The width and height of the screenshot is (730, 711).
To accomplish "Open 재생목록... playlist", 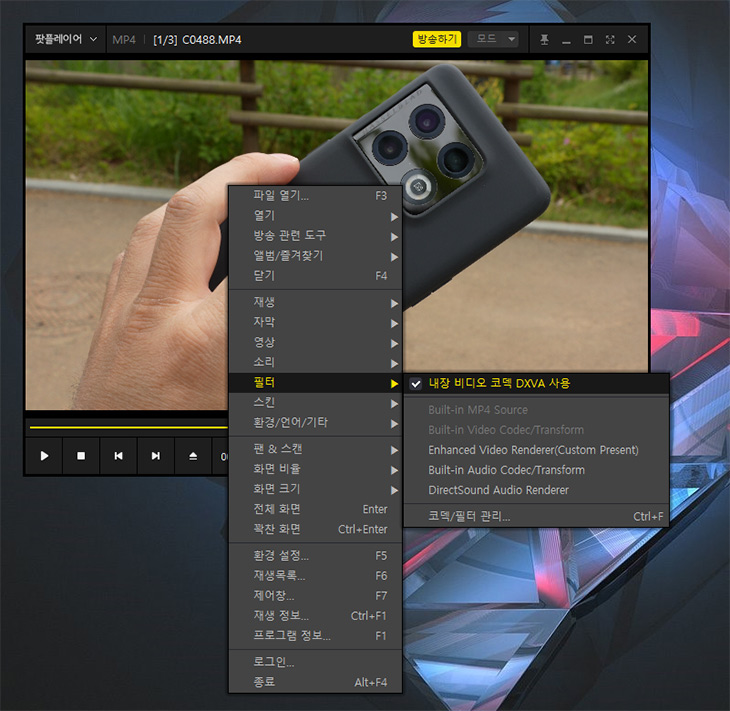I will point(315,576).
